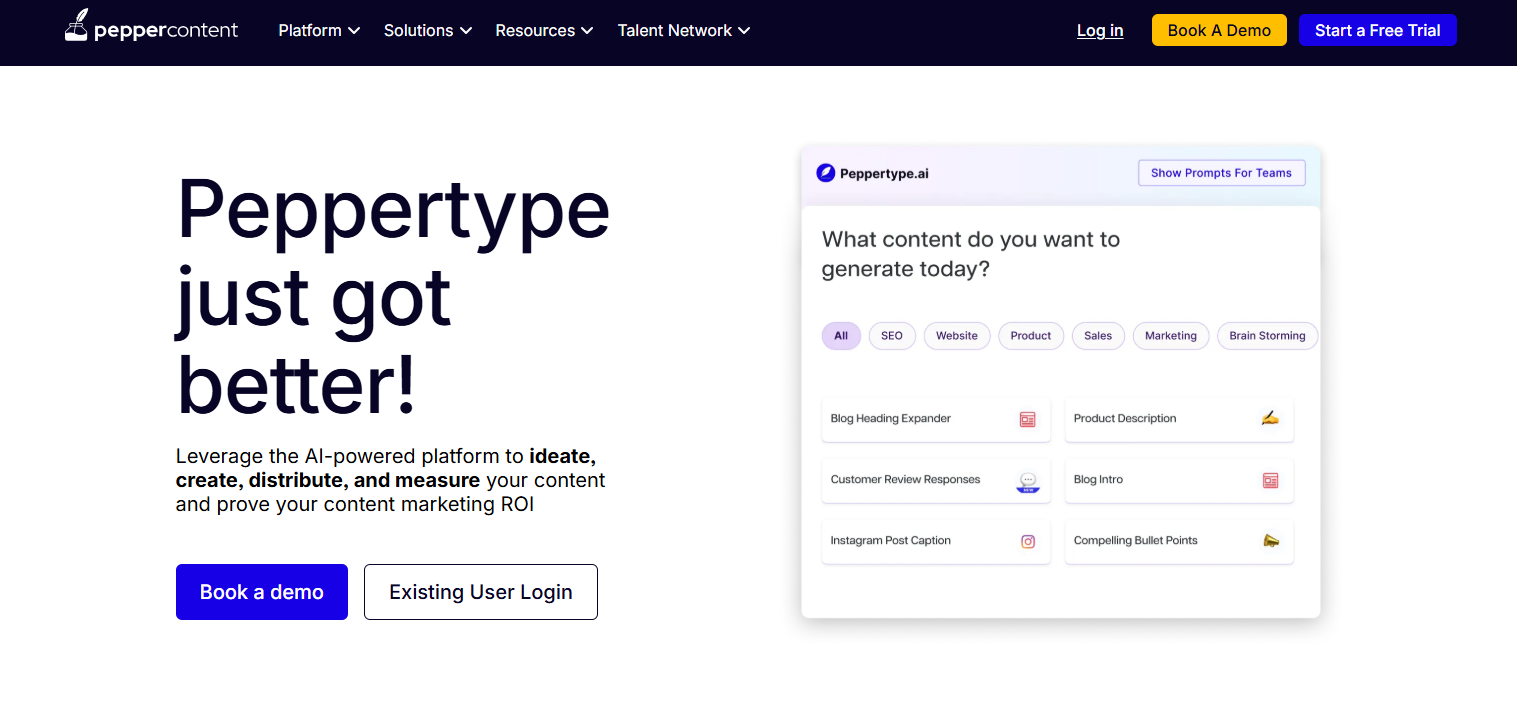Select the SEO category pill
1517x719 pixels.
892,336
